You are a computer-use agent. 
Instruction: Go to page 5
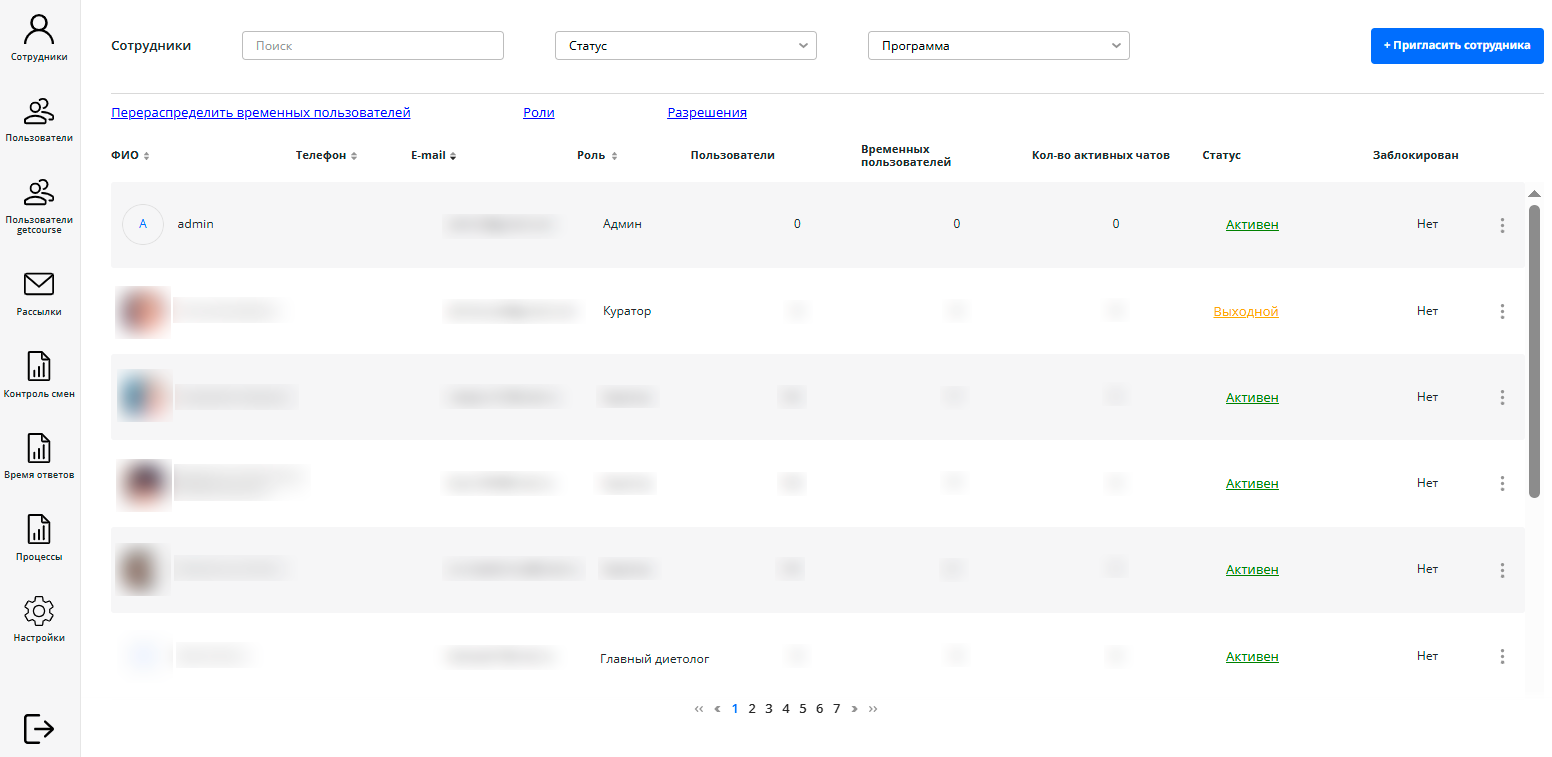click(802, 709)
